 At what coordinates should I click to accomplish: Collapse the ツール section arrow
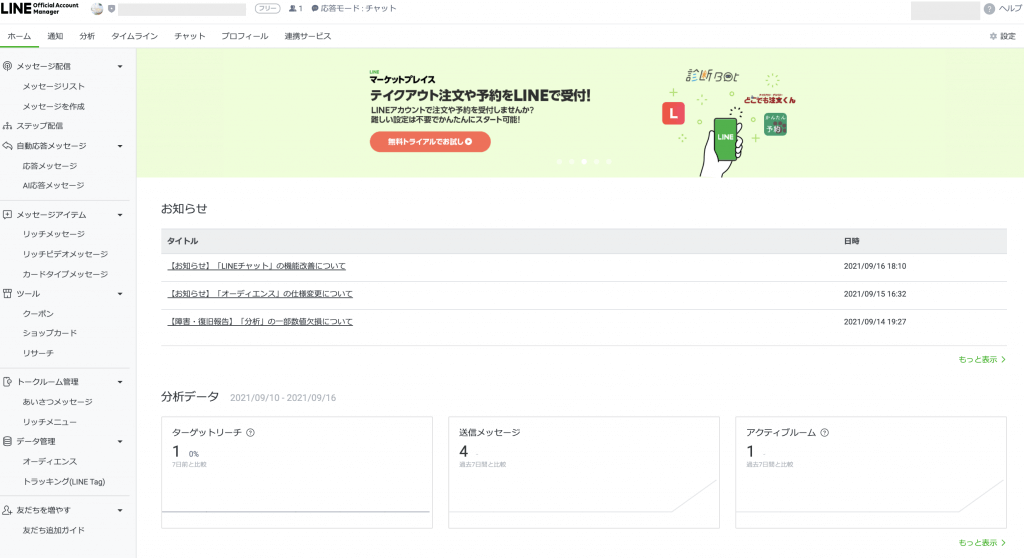(x=120, y=293)
